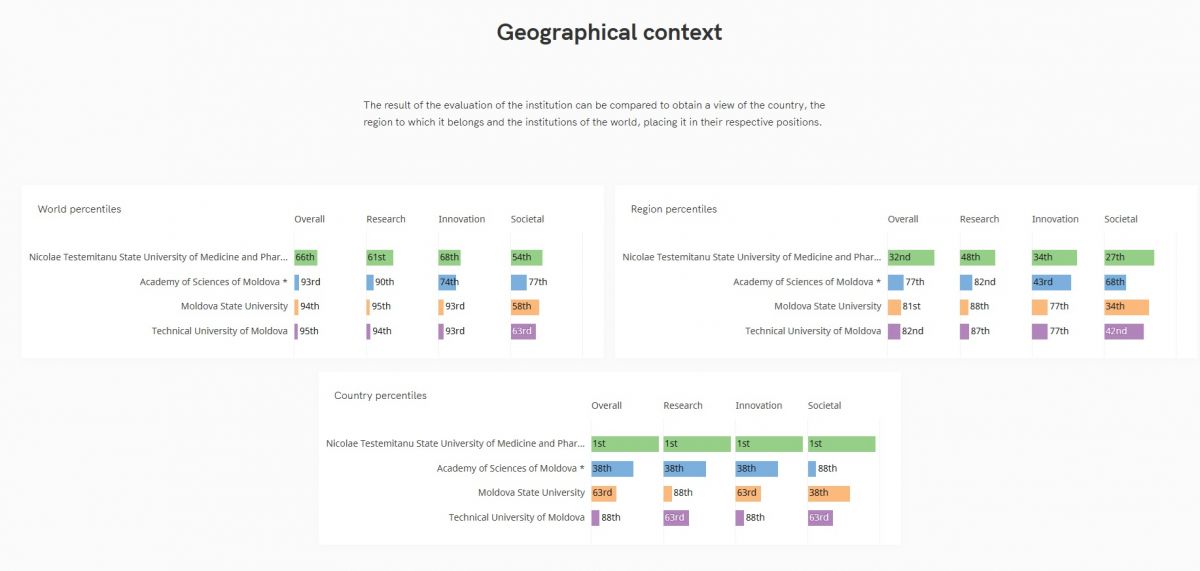Screen dimensions: 1200x571
Task: Click Moldova State University's 63rd Country Overall bar
Action: 602,493
